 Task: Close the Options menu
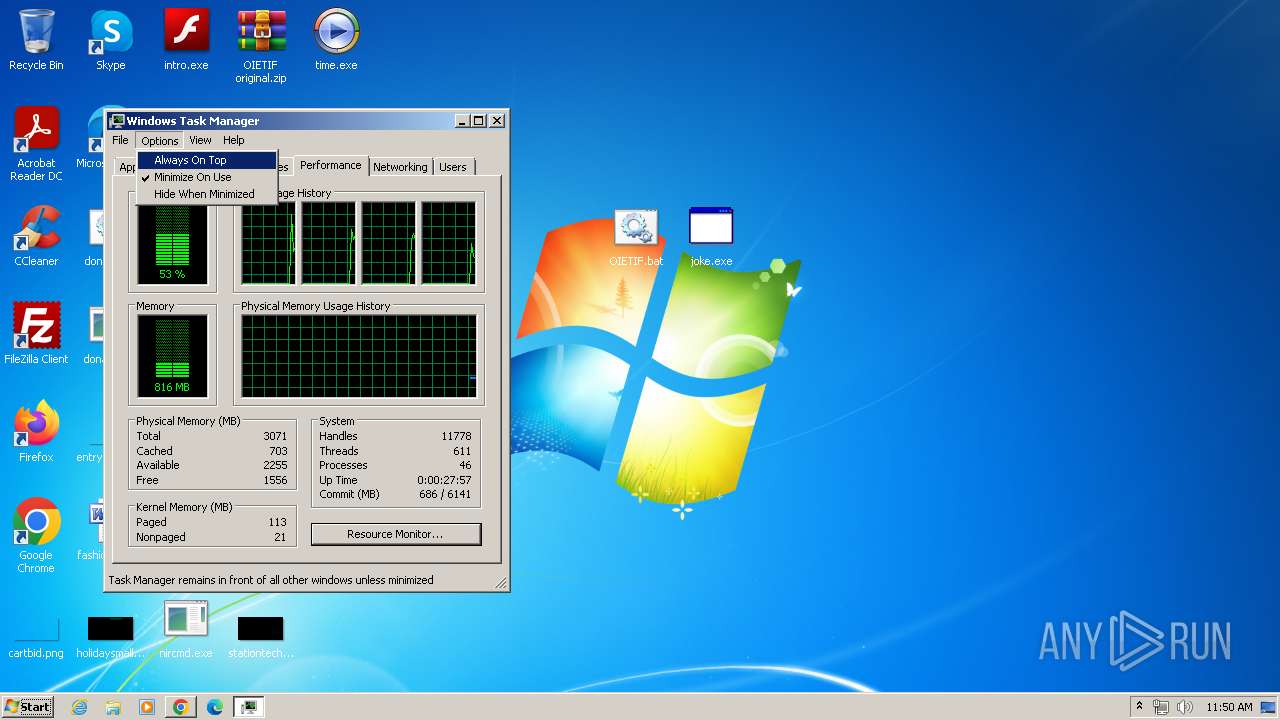click(x=160, y=141)
